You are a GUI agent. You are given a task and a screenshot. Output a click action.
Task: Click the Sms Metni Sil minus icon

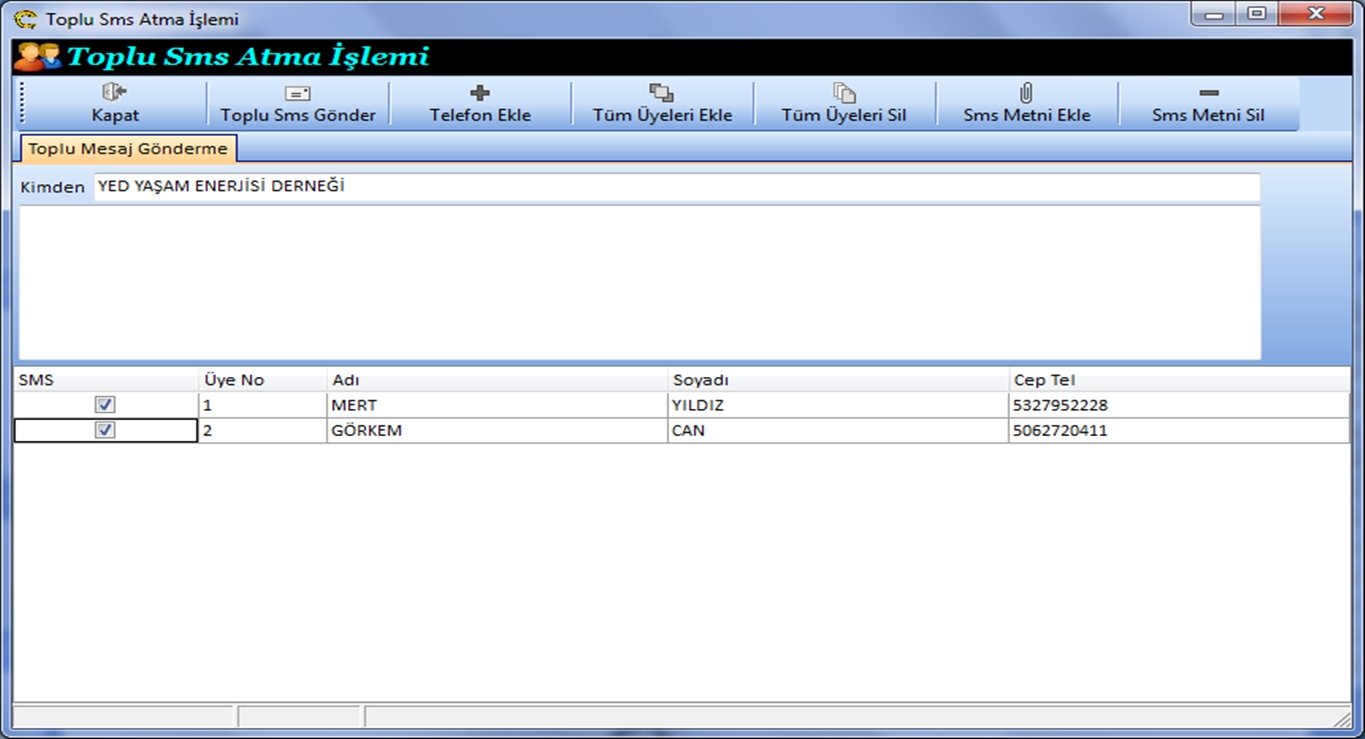(x=1208, y=93)
